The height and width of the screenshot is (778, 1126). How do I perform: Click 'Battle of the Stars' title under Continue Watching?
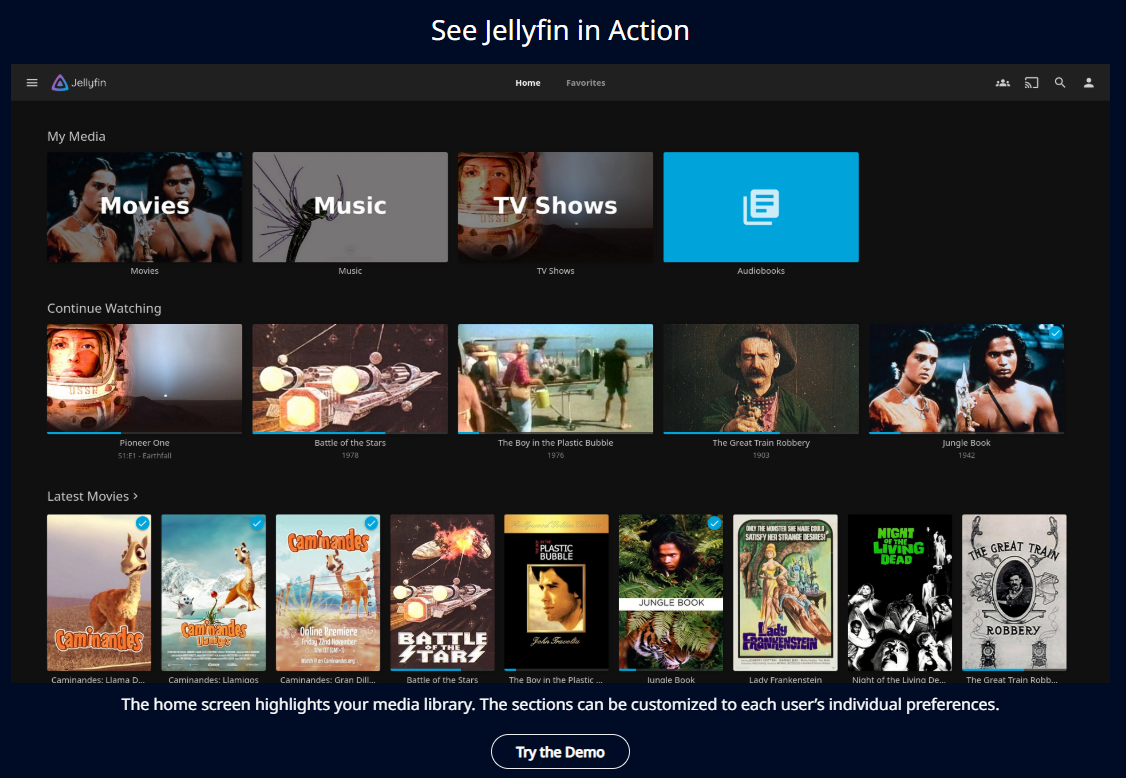(350, 443)
